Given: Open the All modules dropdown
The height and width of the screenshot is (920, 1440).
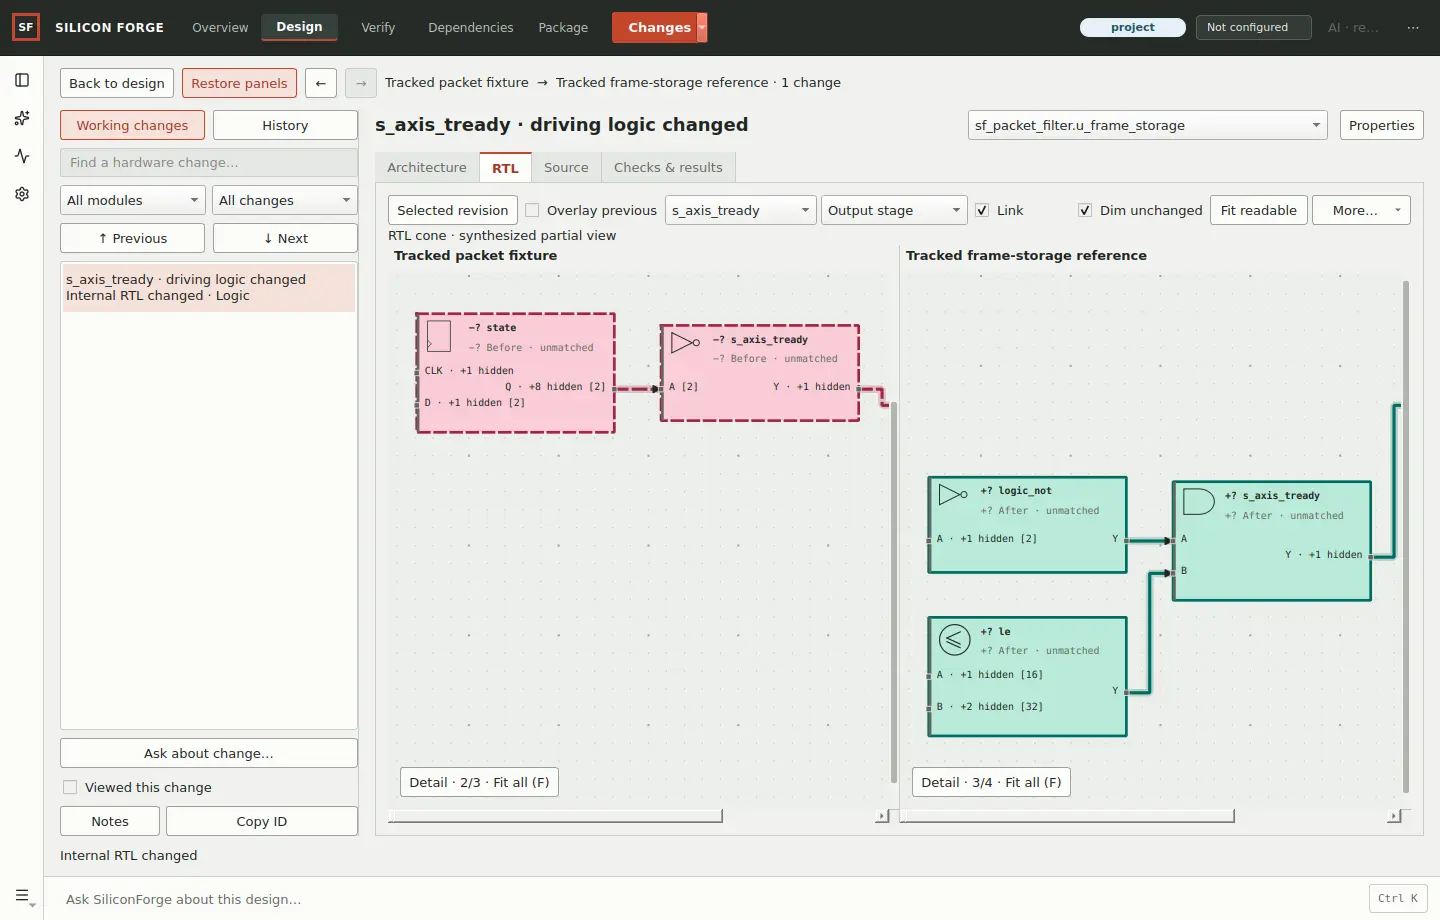Looking at the screenshot, I should click(x=133, y=200).
